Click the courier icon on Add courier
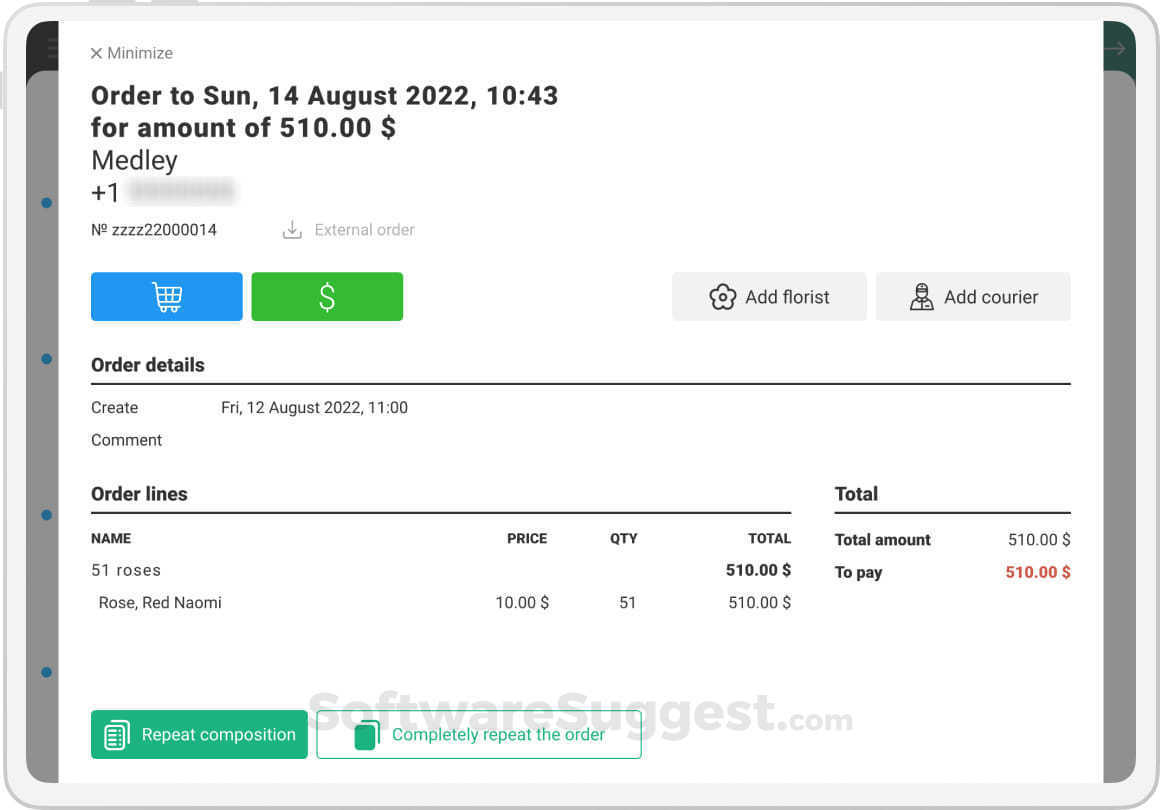The width and height of the screenshot is (1160, 810). point(921,297)
